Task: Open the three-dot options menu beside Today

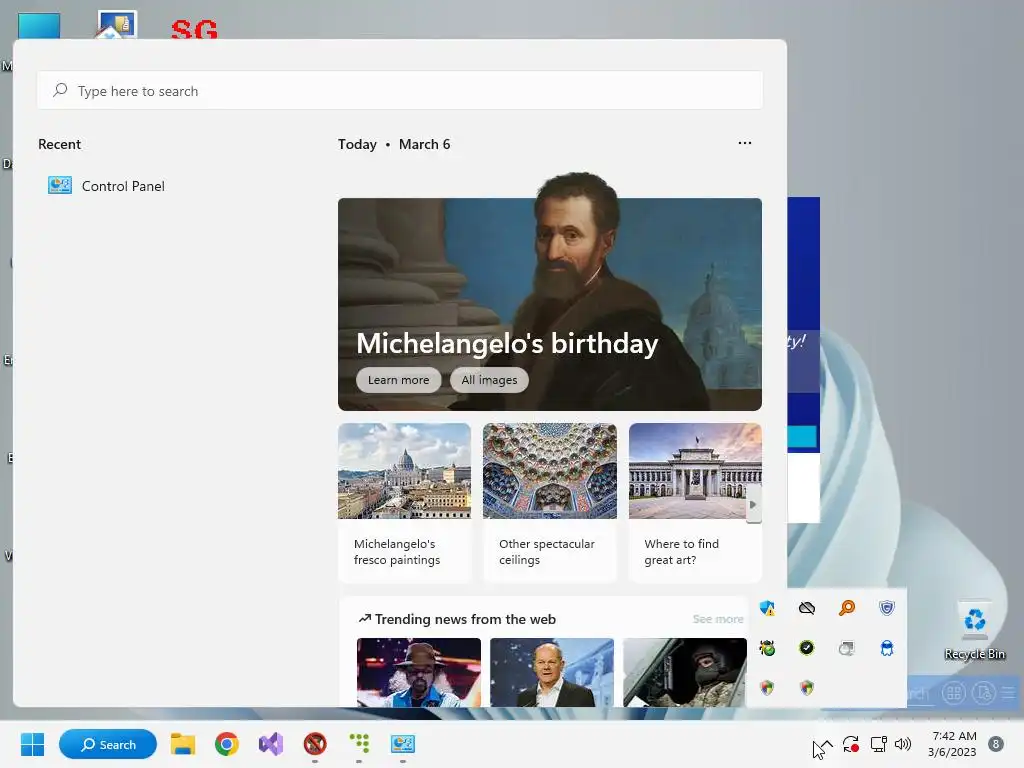Action: 744,143
